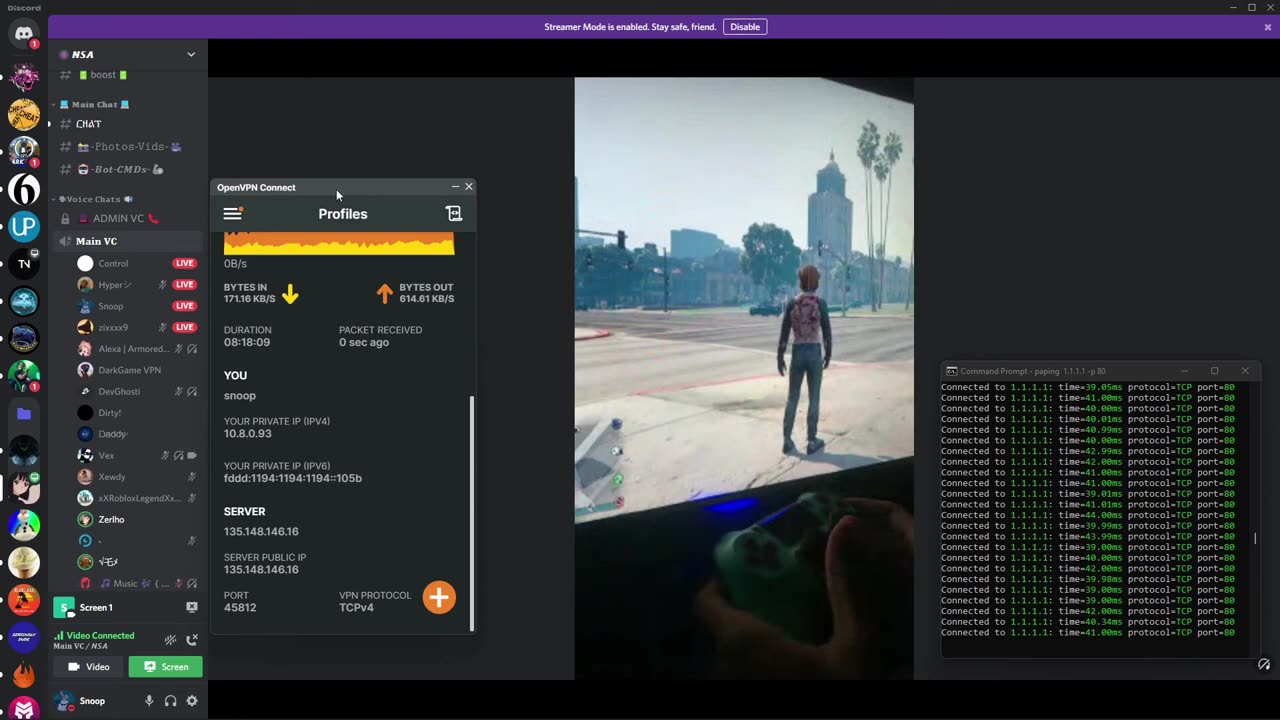This screenshot has width=1280, height=720.
Task: Open the flame logo server icon
Action: (24, 673)
